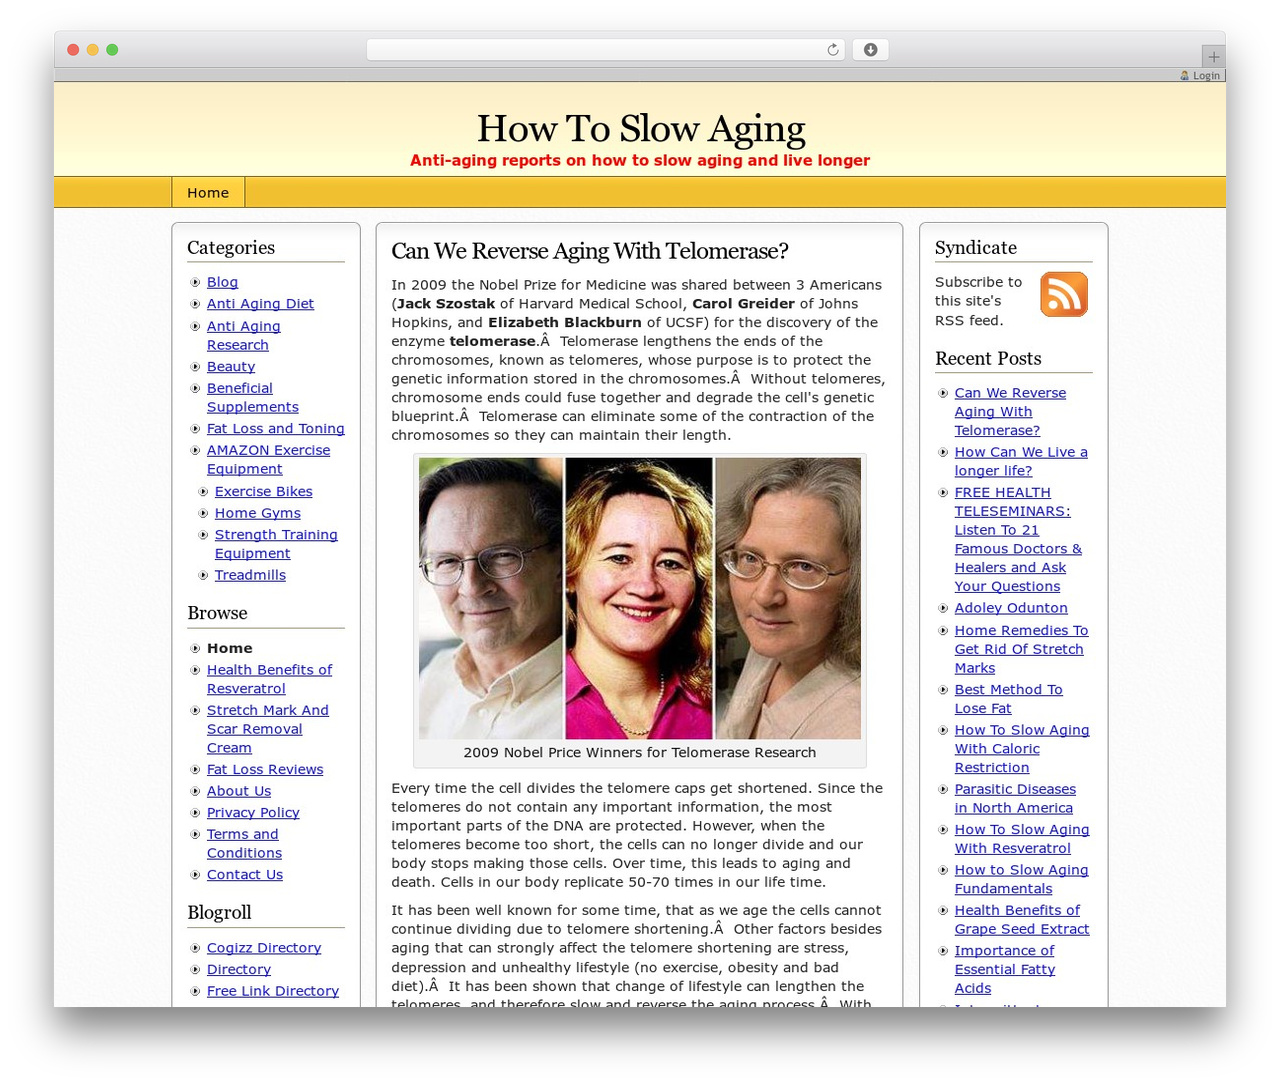Open How To Slow Aging With Resveratrol post
This screenshot has height=1084, width=1280.
point(1022,839)
